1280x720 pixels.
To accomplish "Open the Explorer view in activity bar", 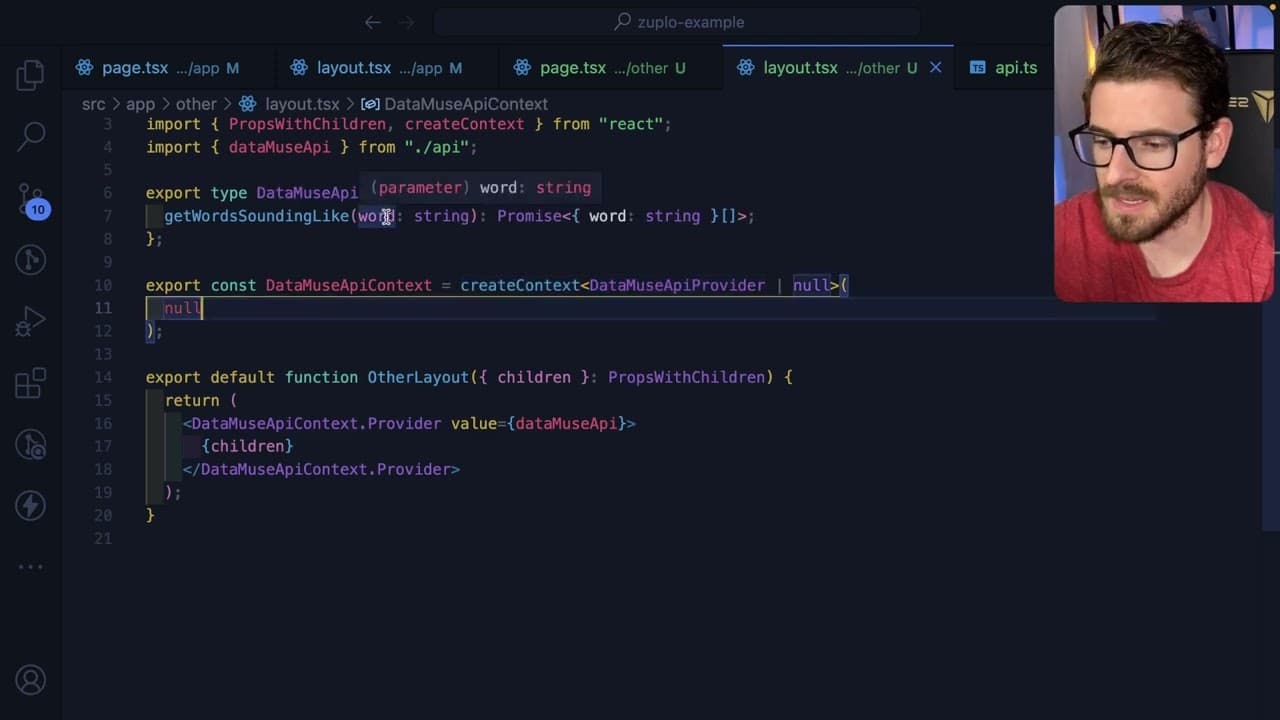I will coord(31,75).
